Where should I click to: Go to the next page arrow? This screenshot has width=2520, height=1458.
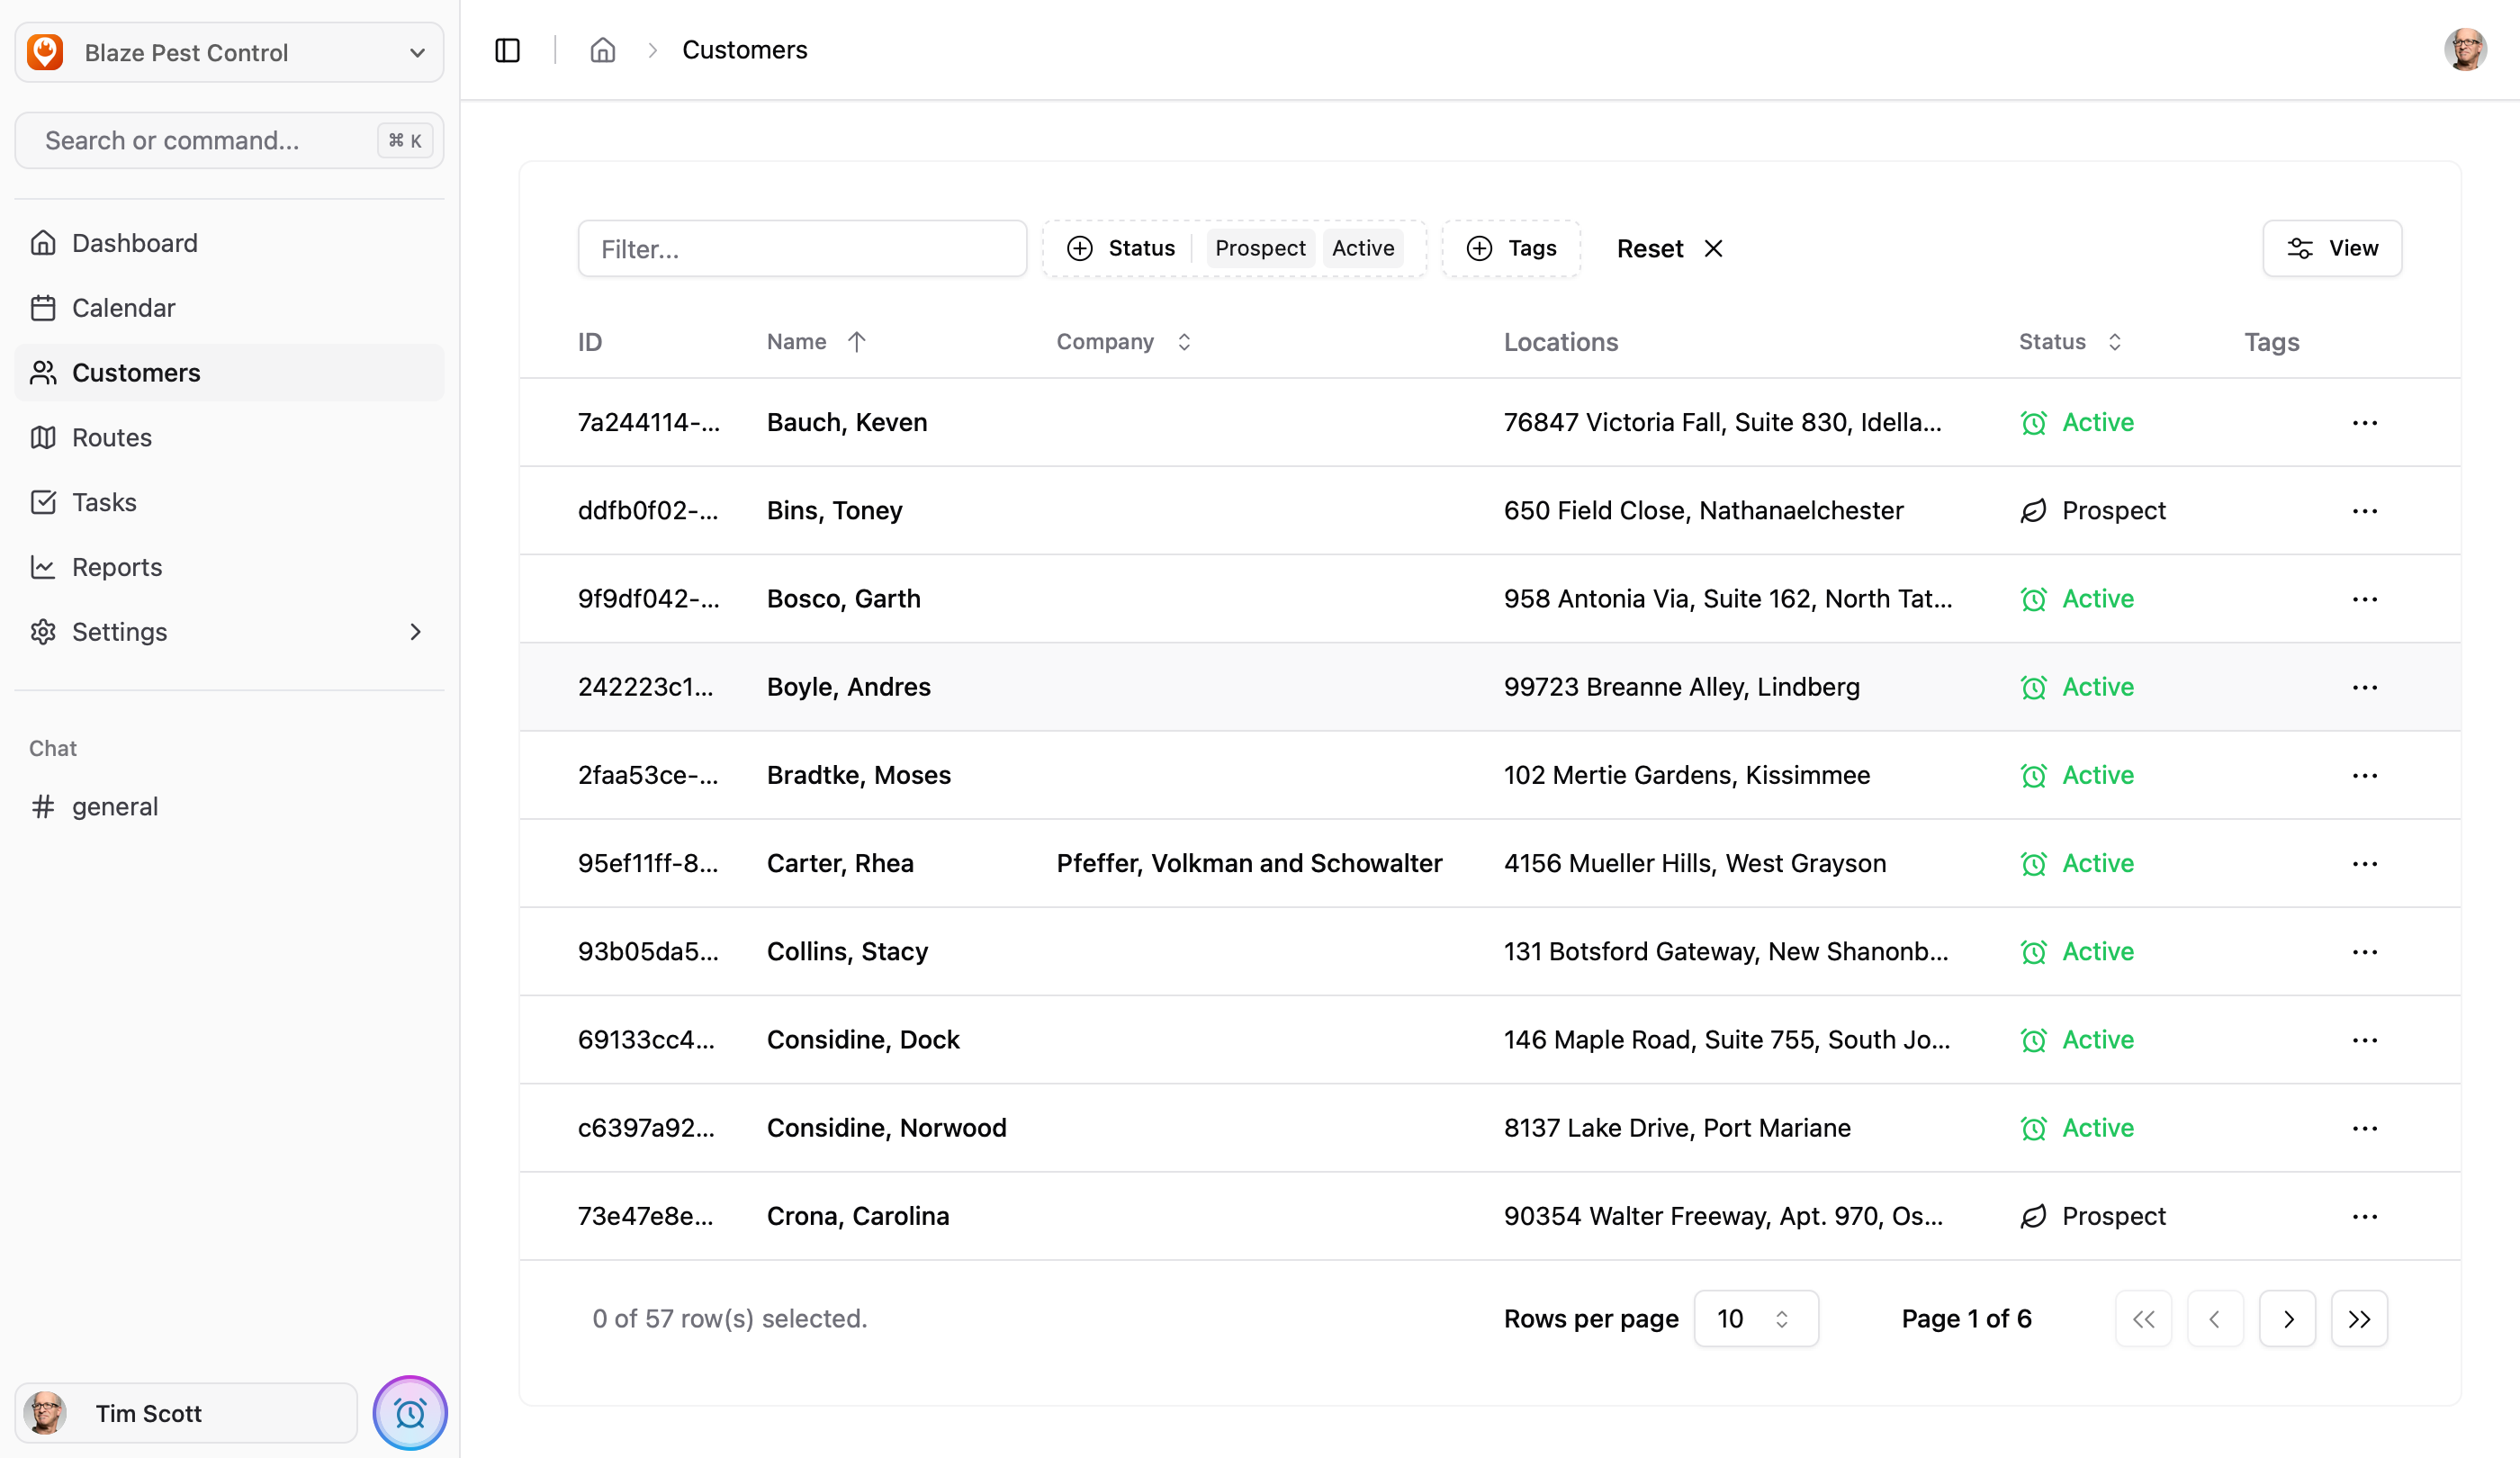click(x=2287, y=1318)
